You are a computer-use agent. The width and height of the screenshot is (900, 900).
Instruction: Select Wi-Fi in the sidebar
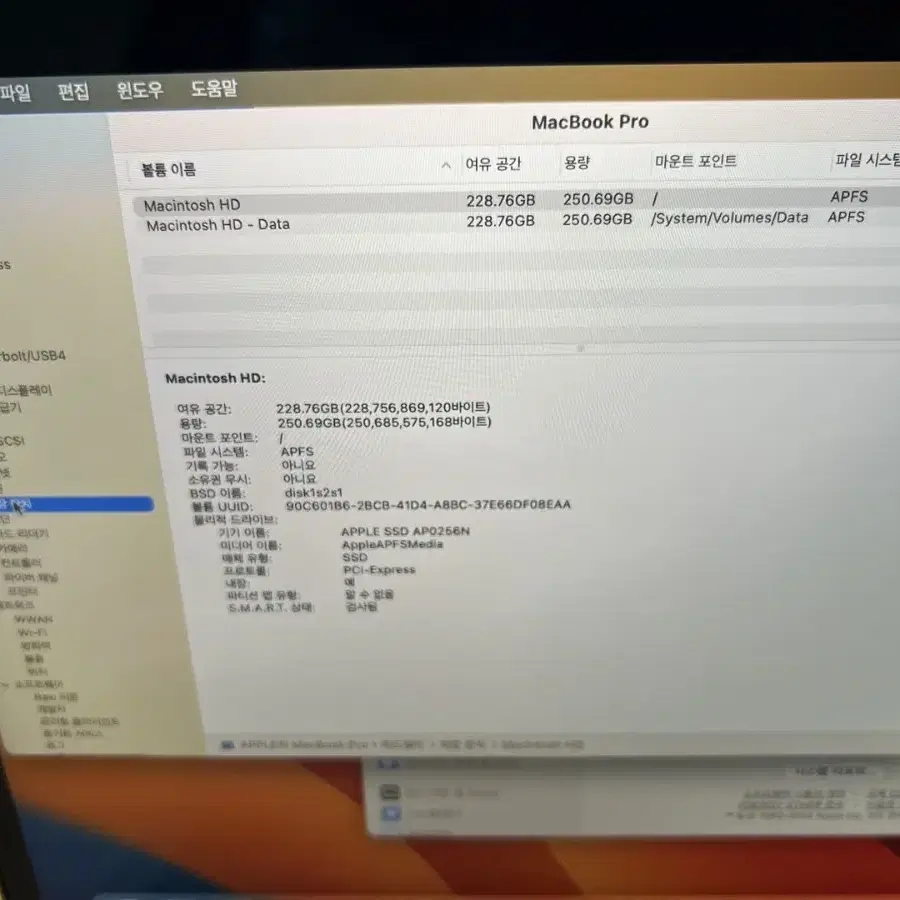point(32,633)
